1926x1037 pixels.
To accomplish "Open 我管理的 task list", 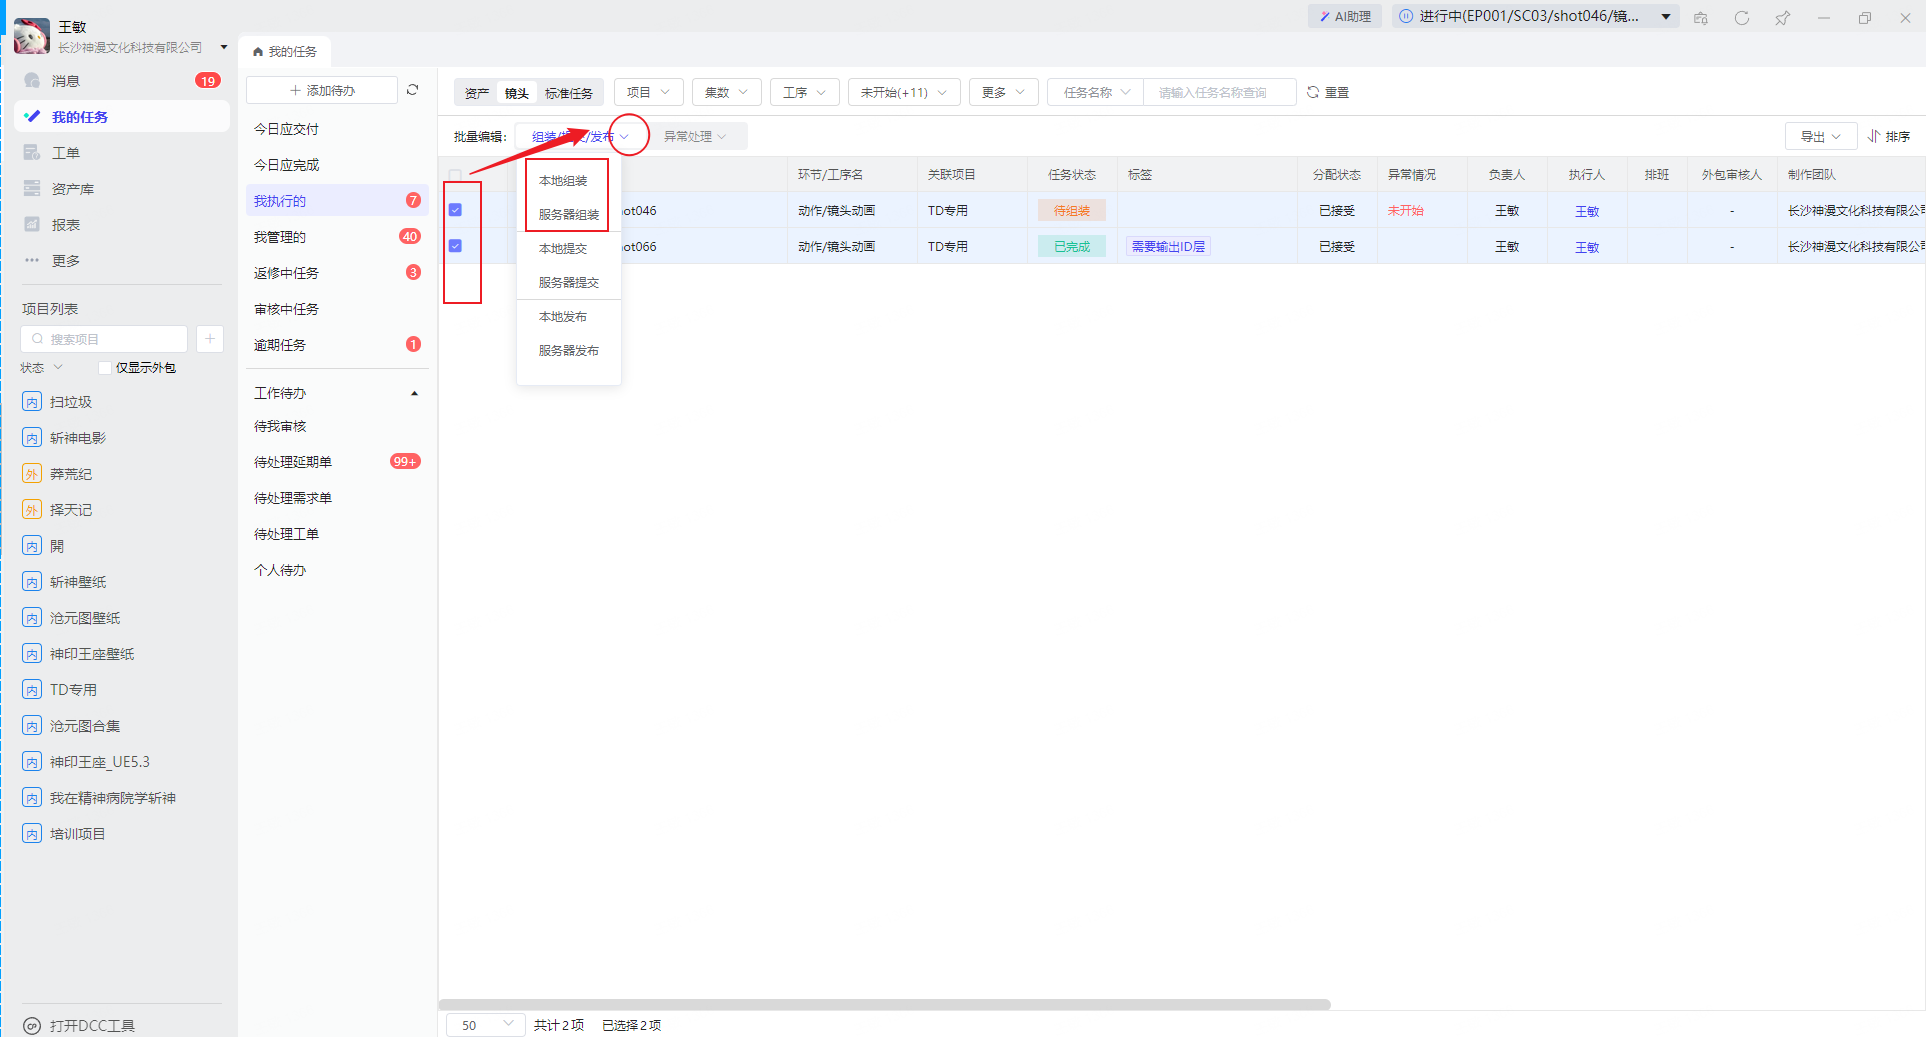I will (x=336, y=237).
